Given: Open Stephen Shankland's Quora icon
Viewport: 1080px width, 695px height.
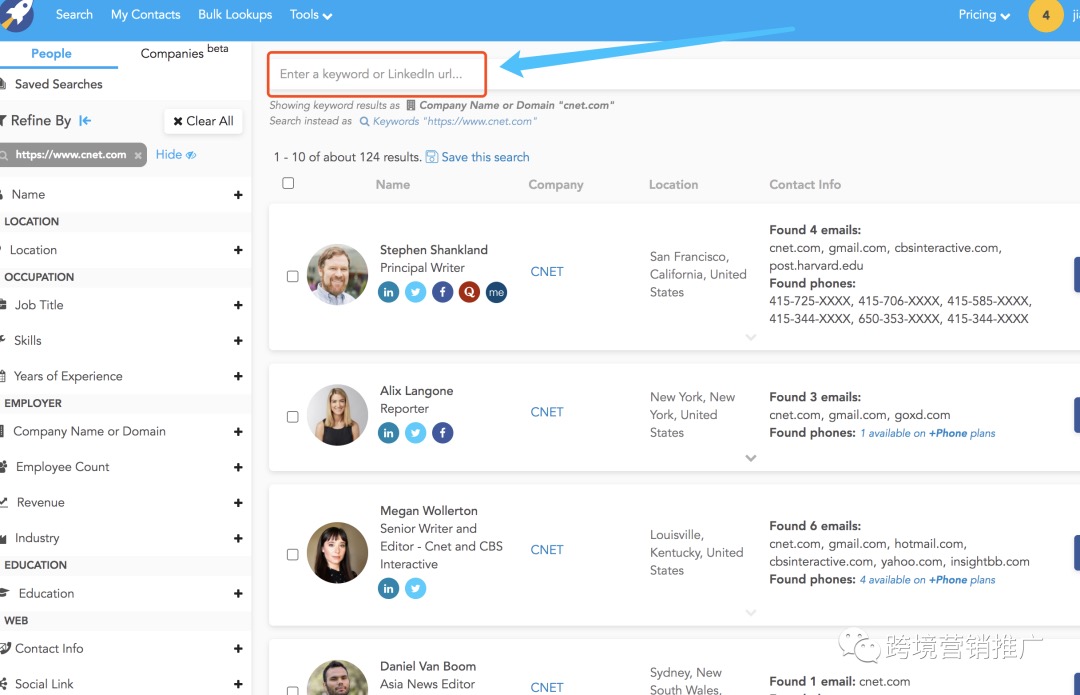Looking at the screenshot, I should coord(469,292).
